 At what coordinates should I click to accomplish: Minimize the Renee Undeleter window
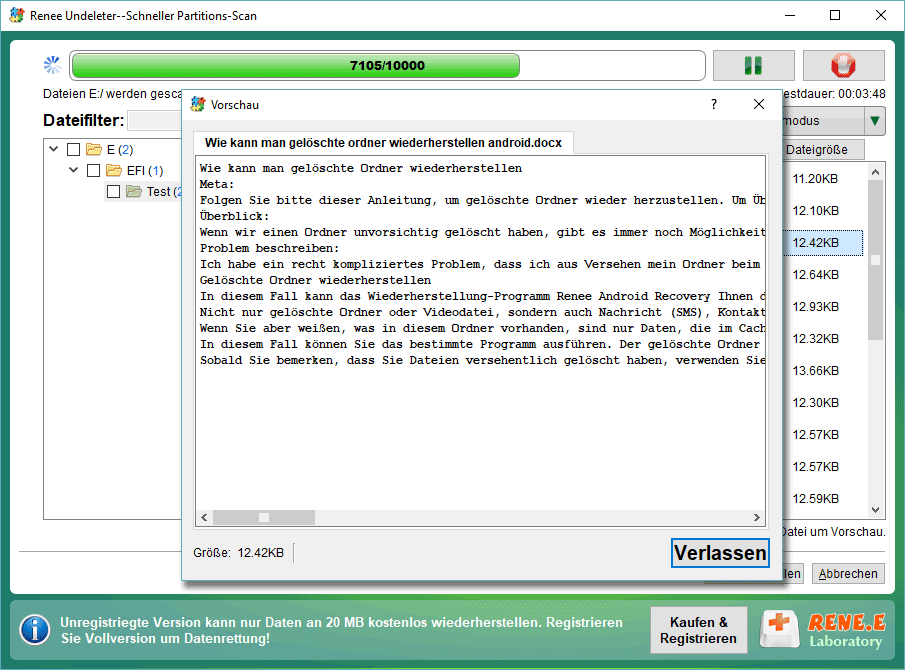click(x=790, y=16)
